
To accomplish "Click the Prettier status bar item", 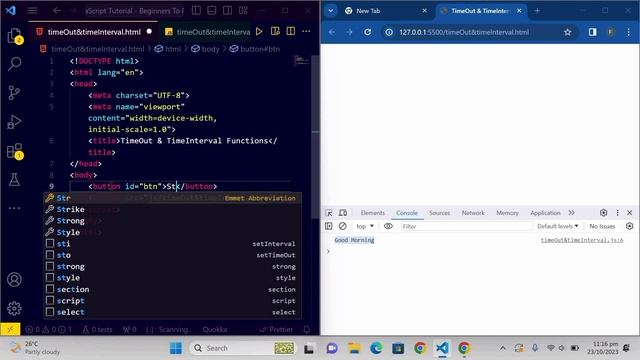I will click(x=276, y=329).
